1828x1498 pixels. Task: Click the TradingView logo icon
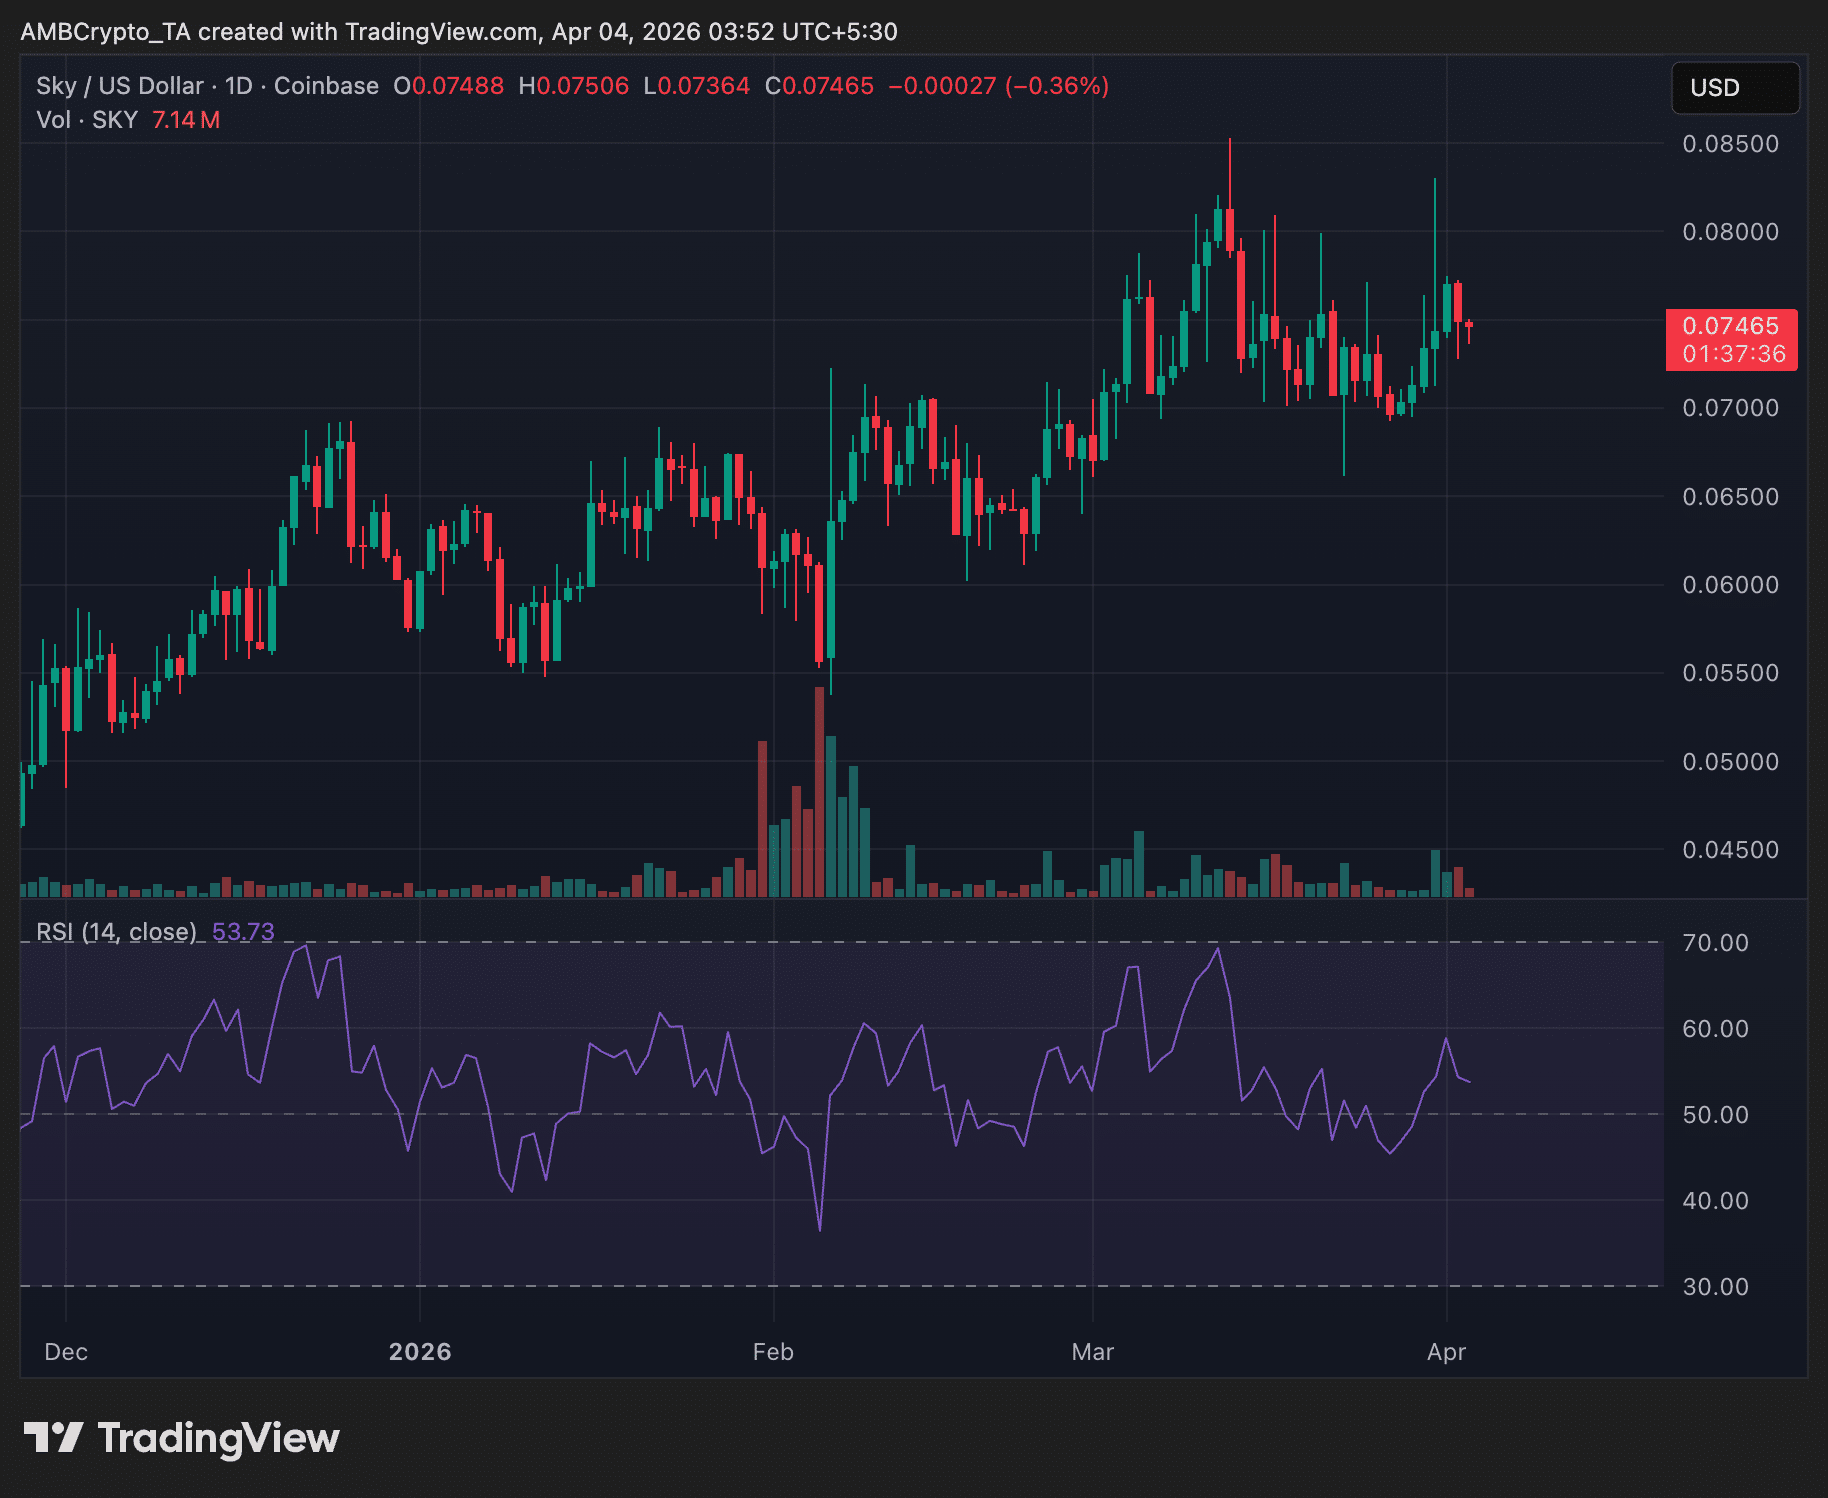[x=54, y=1437]
